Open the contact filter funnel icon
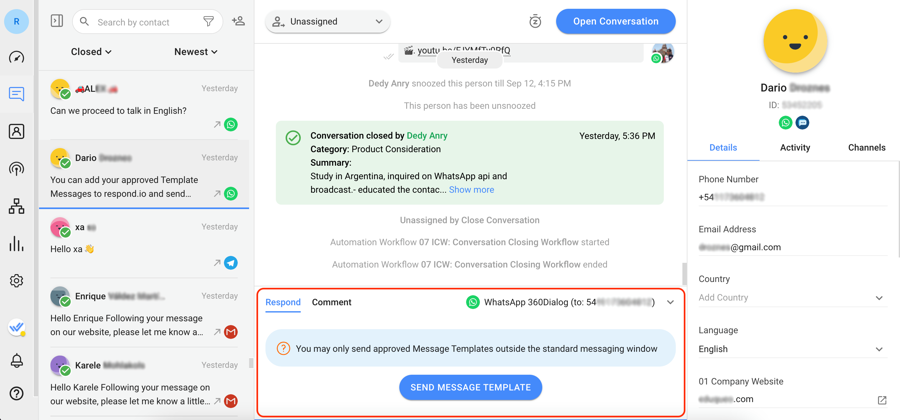The image size is (900, 420). pyautogui.click(x=209, y=21)
